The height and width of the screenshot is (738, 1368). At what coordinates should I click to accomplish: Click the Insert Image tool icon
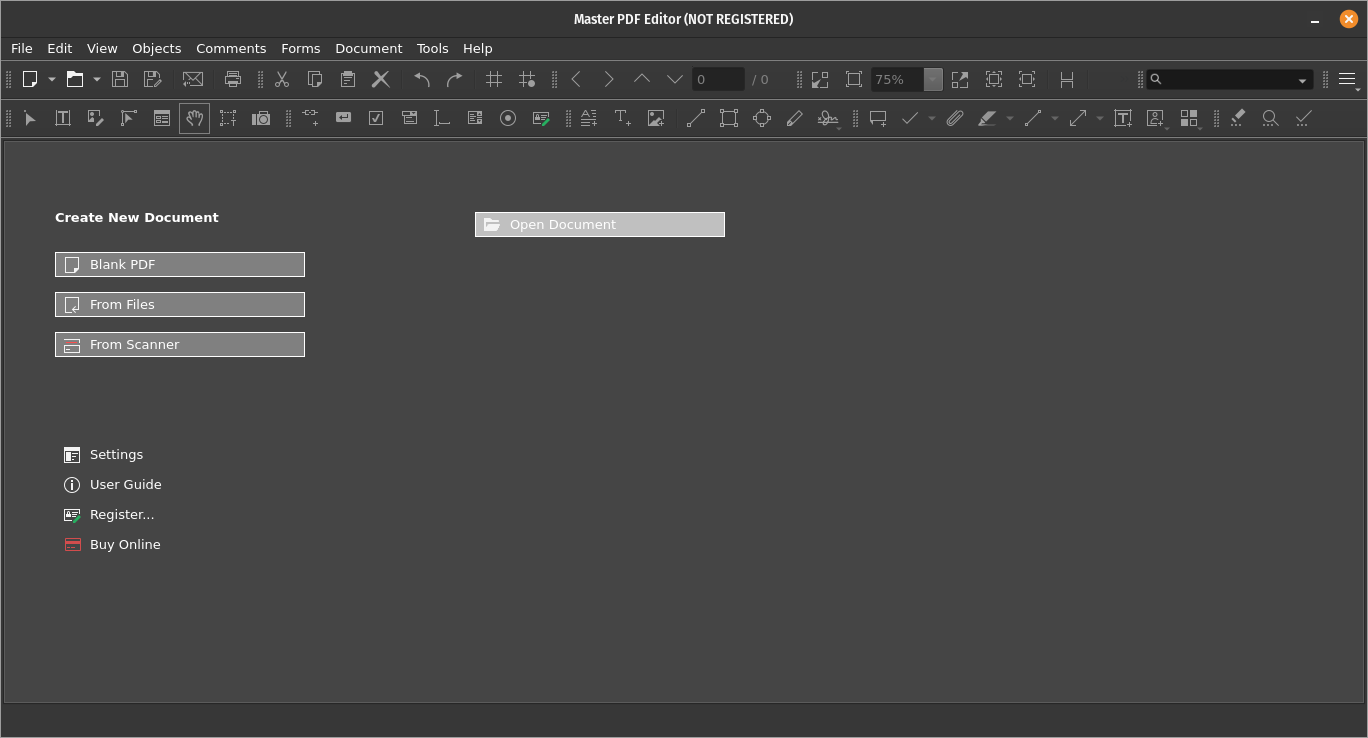(x=656, y=118)
